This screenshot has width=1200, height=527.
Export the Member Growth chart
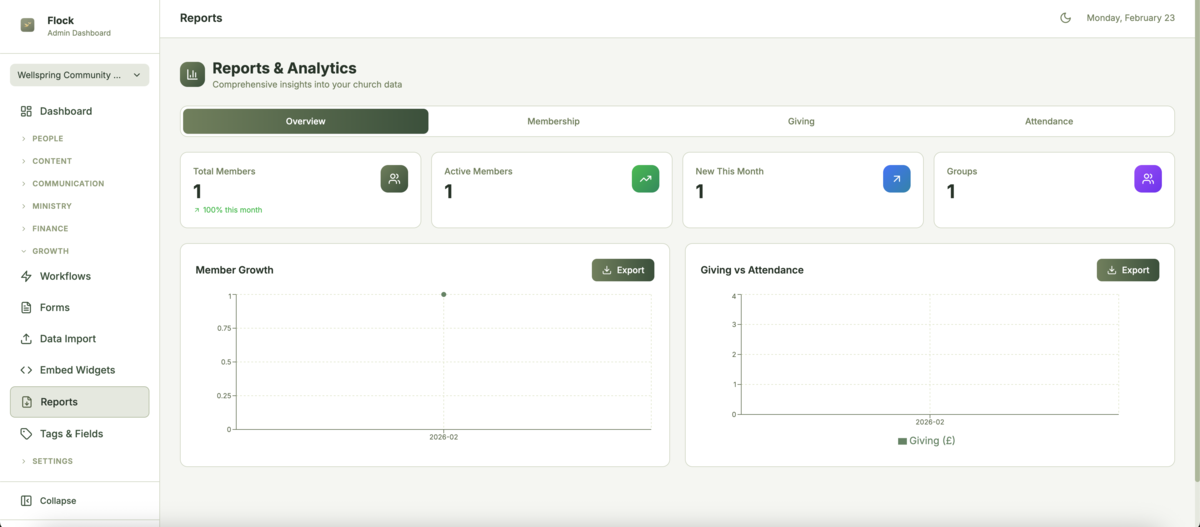point(623,270)
